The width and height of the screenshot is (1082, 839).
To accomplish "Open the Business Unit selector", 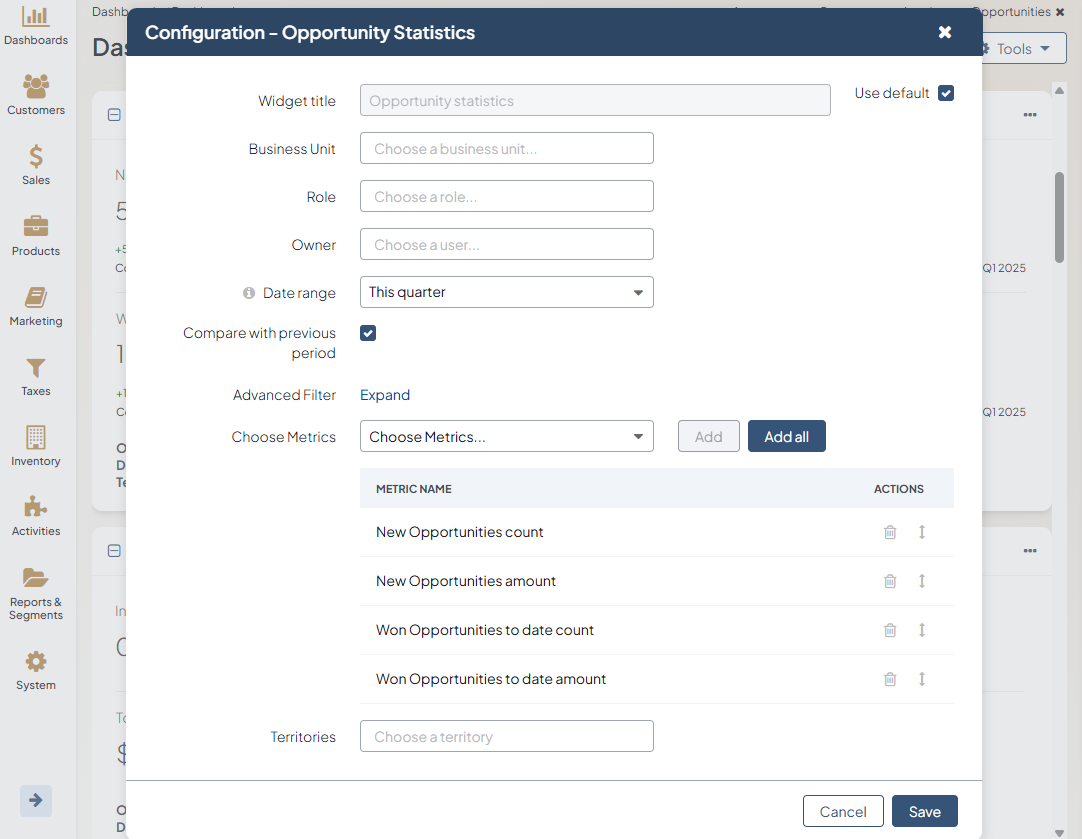I will (x=506, y=148).
